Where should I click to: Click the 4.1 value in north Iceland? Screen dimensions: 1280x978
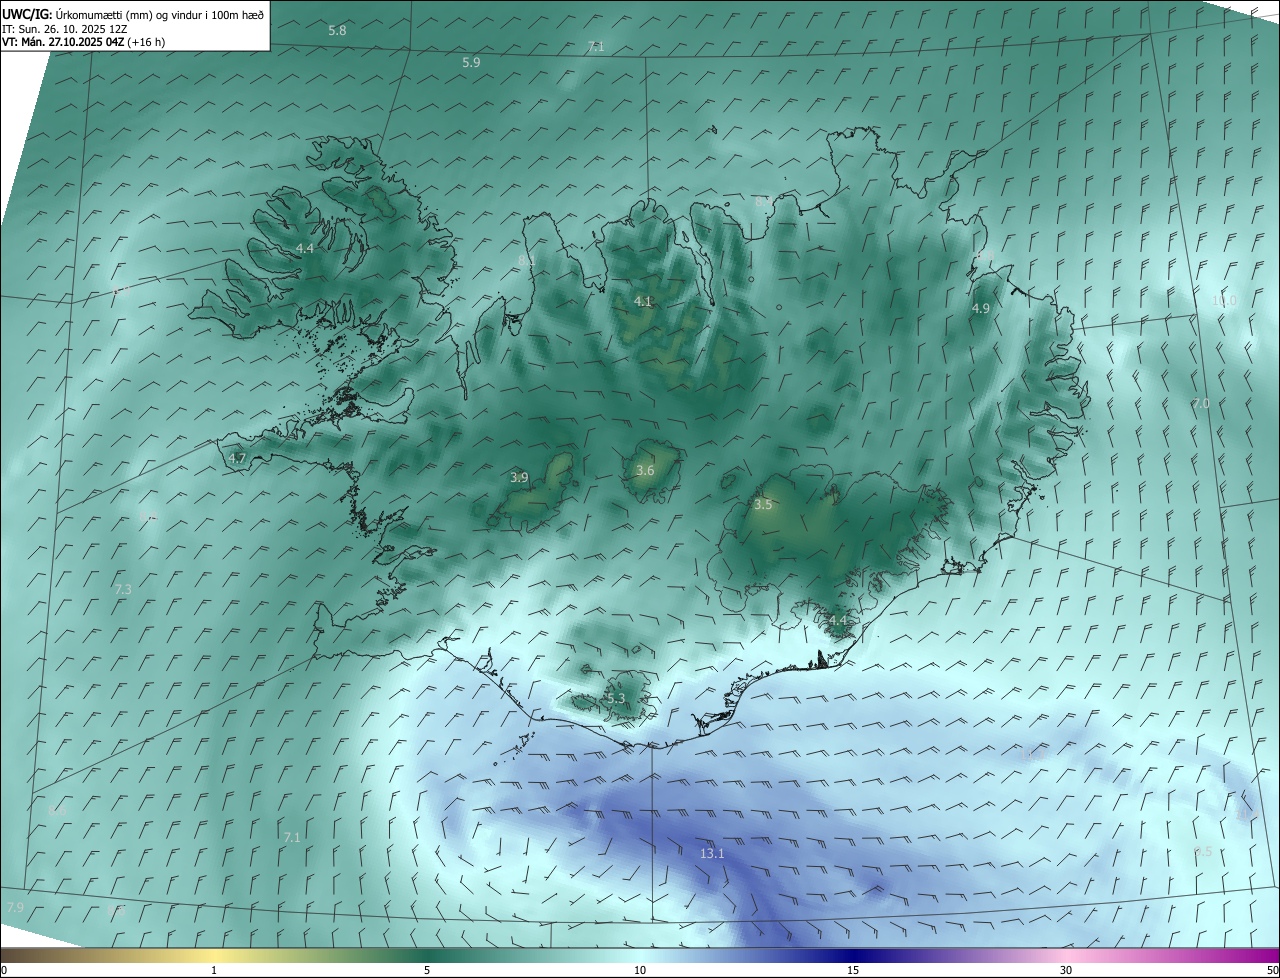(643, 301)
